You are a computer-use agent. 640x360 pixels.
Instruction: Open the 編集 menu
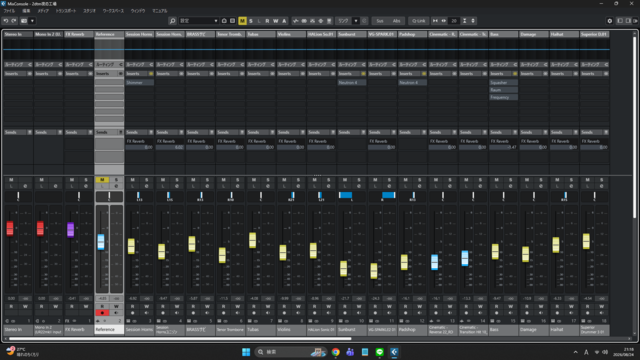coord(26,11)
